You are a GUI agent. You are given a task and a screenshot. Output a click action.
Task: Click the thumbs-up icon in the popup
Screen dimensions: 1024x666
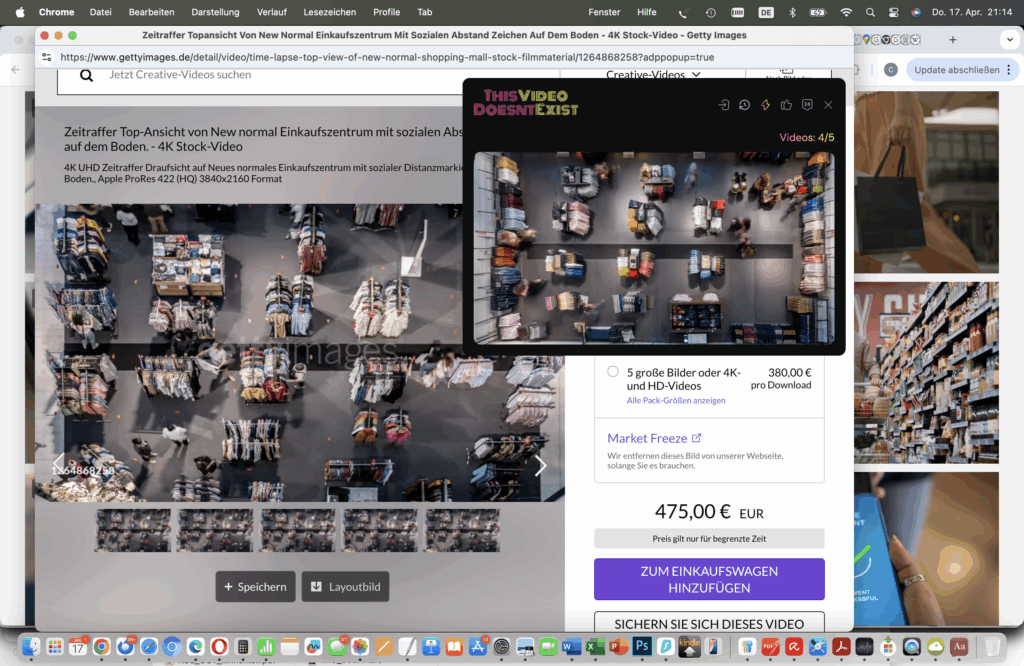(x=786, y=105)
